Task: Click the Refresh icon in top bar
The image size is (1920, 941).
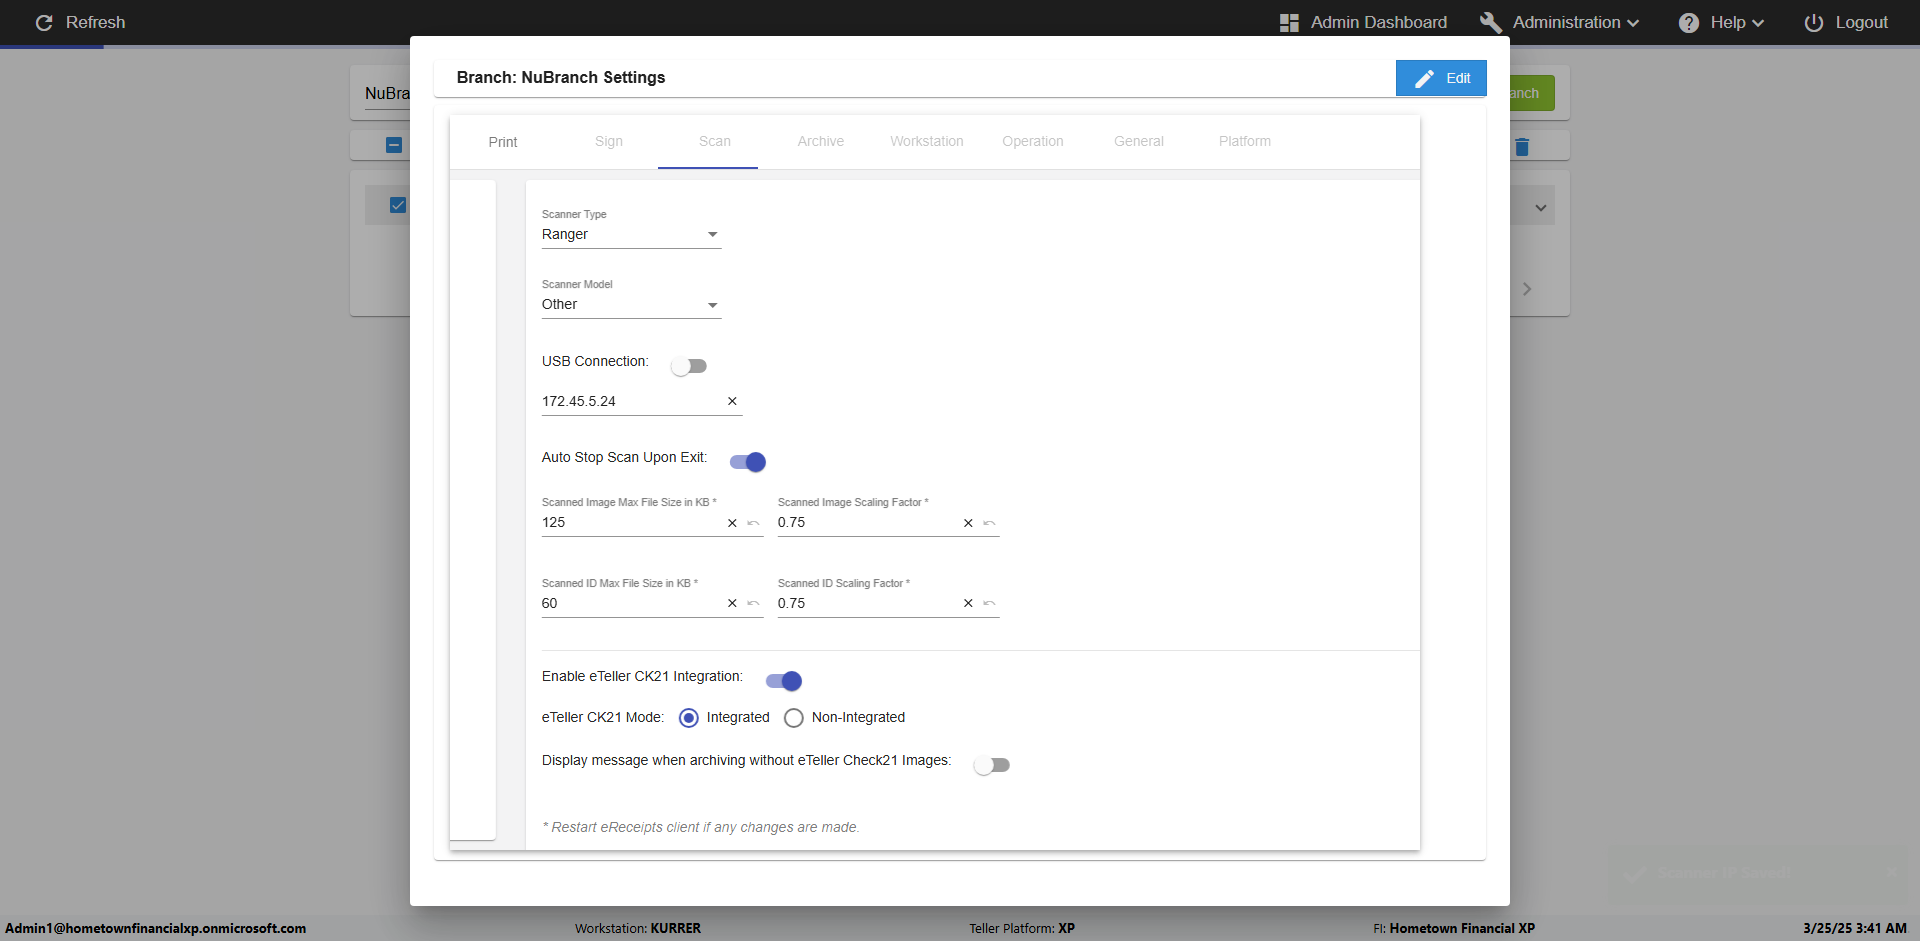Action: (44, 22)
